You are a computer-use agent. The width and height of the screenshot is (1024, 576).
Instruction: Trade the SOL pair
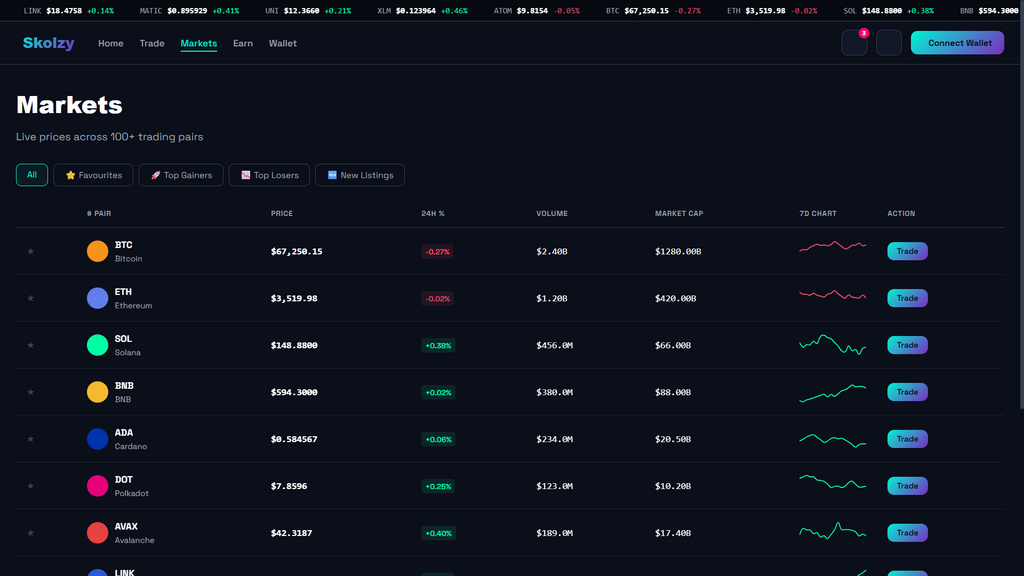907,345
